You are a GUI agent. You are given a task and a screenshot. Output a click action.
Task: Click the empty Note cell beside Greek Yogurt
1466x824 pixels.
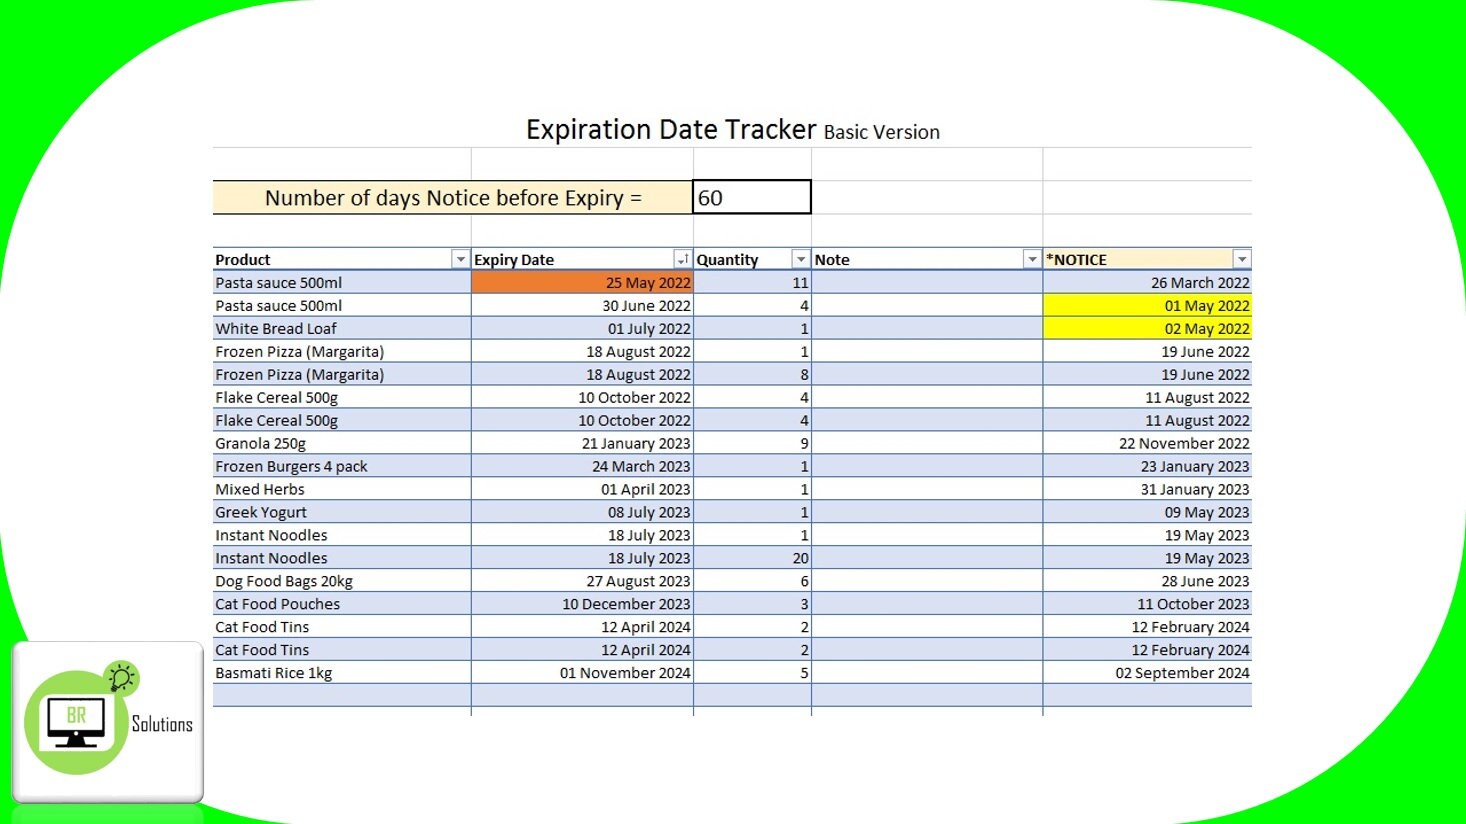coord(925,511)
